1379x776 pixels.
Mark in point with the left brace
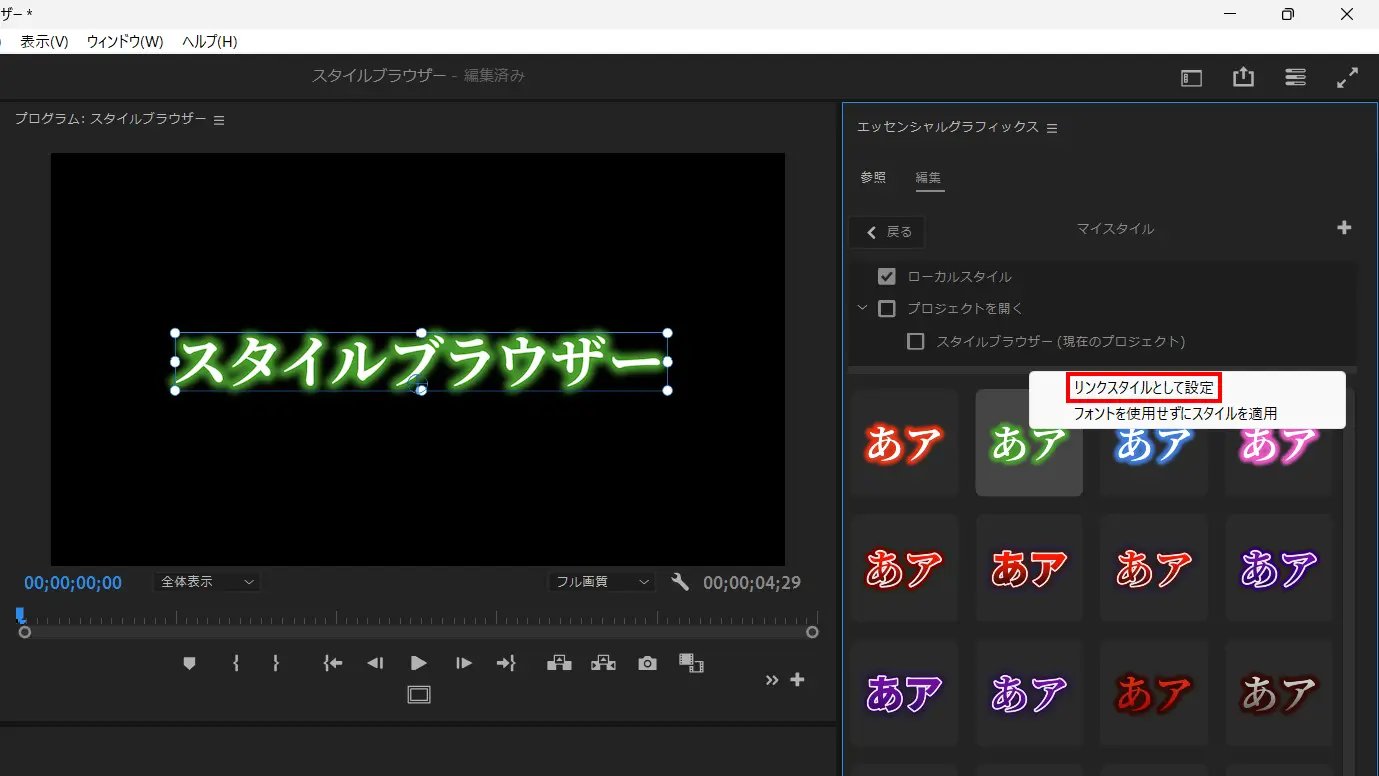point(236,663)
